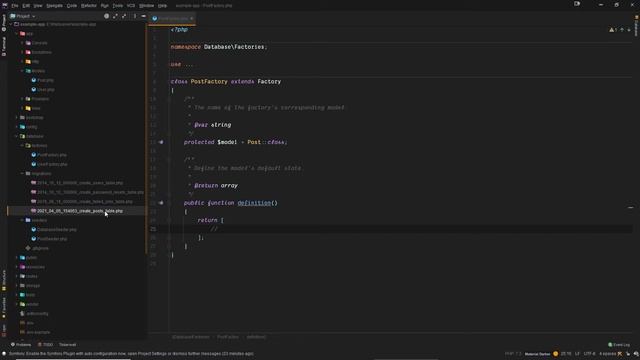Click the Symfony notification icon in status bar

tap(4, 353)
